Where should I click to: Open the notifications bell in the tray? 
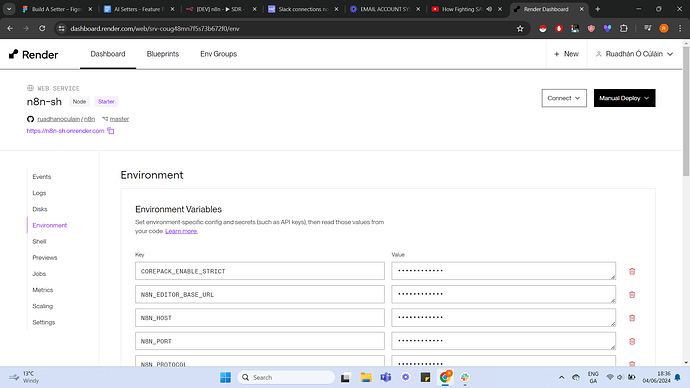click(678, 377)
